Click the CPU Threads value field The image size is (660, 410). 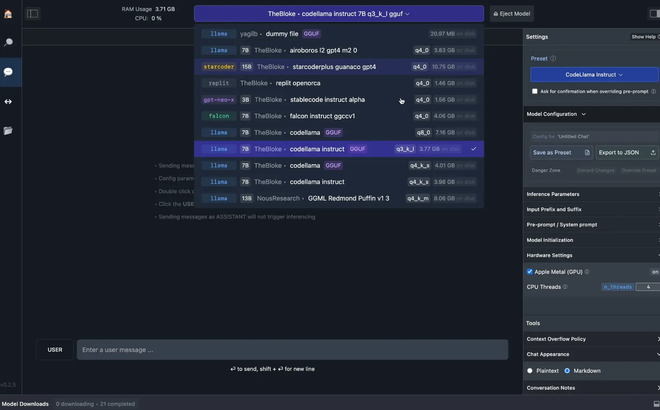(x=648, y=287)
